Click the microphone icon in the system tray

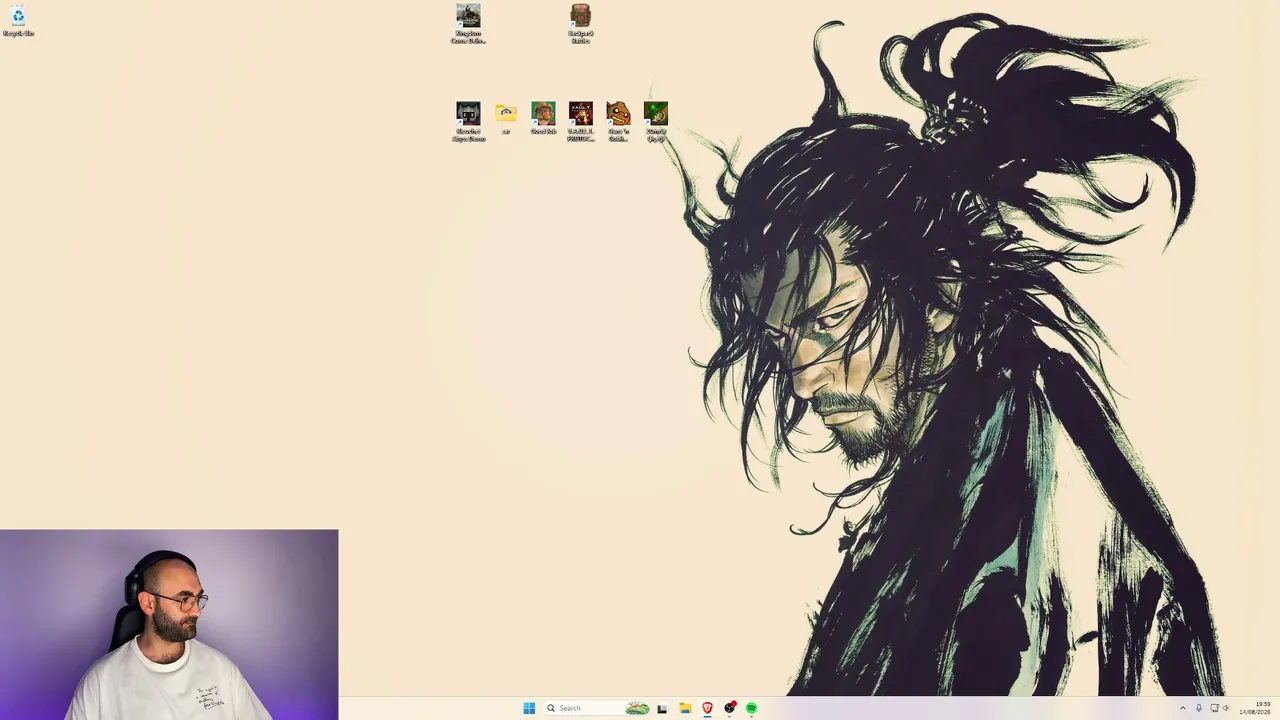click(x=1199, y=708)
